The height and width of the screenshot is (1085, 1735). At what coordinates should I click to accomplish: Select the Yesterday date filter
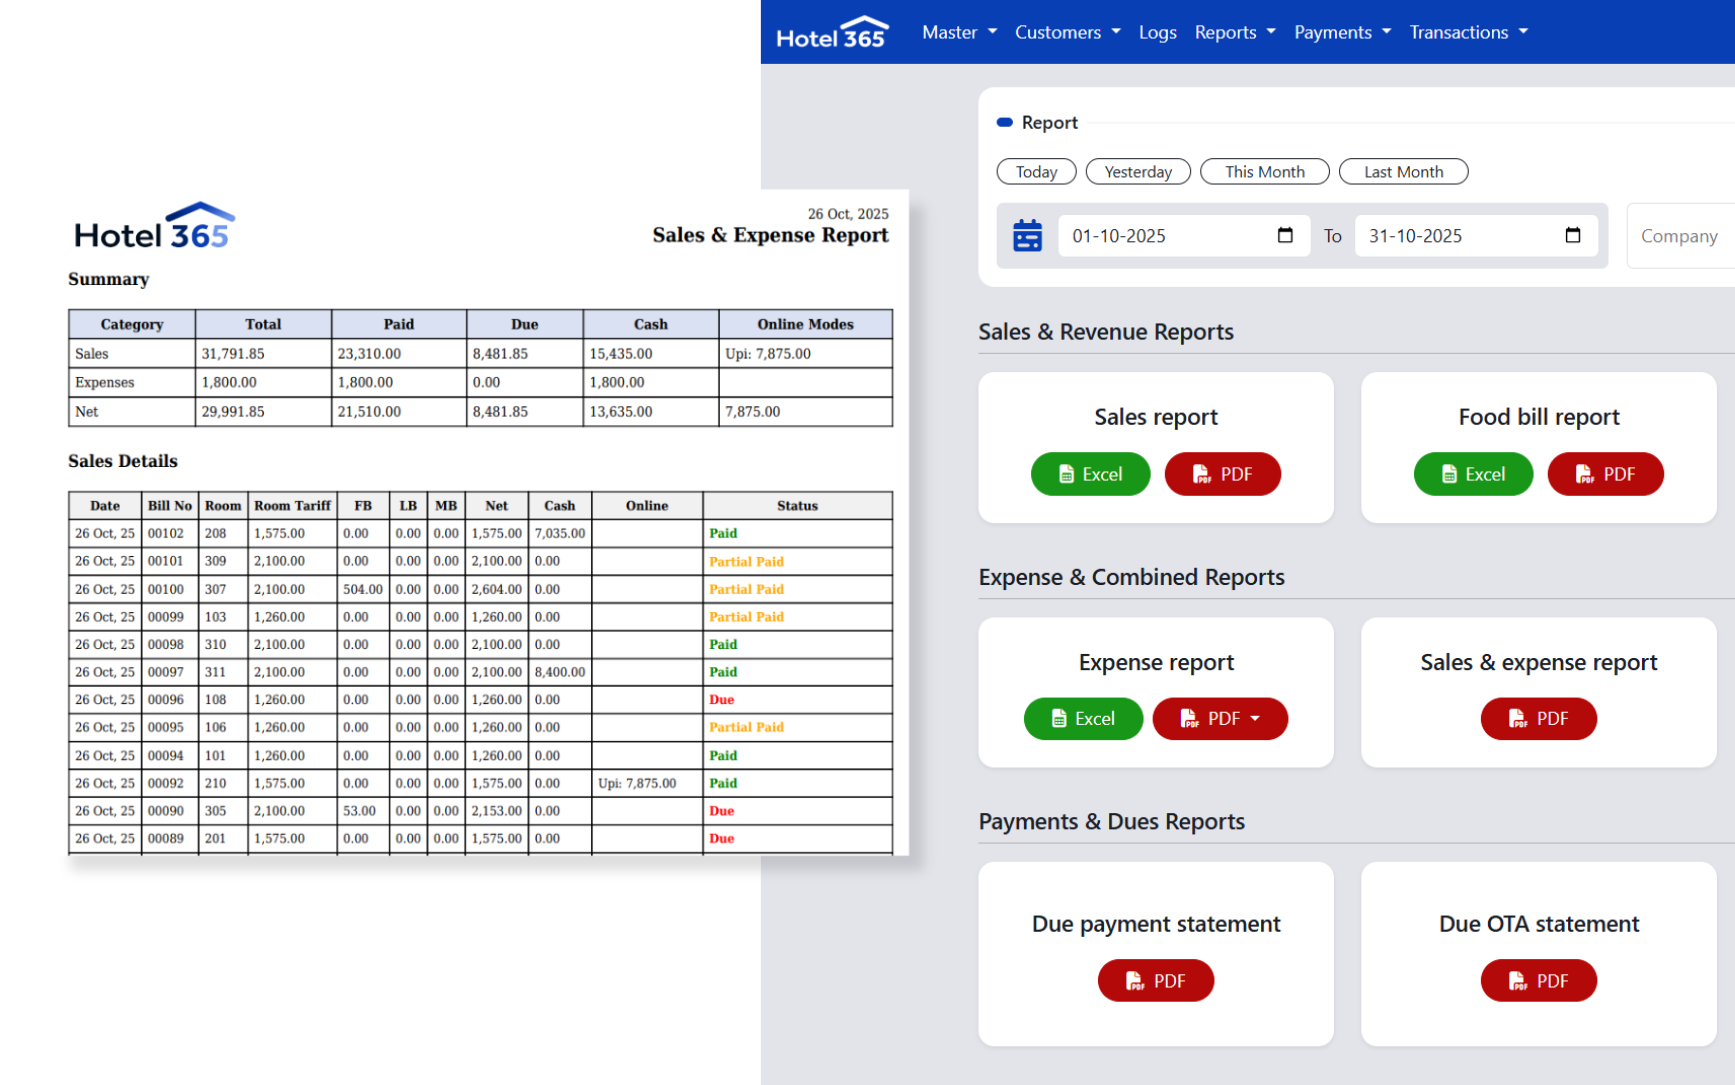tap(1138, 172)
